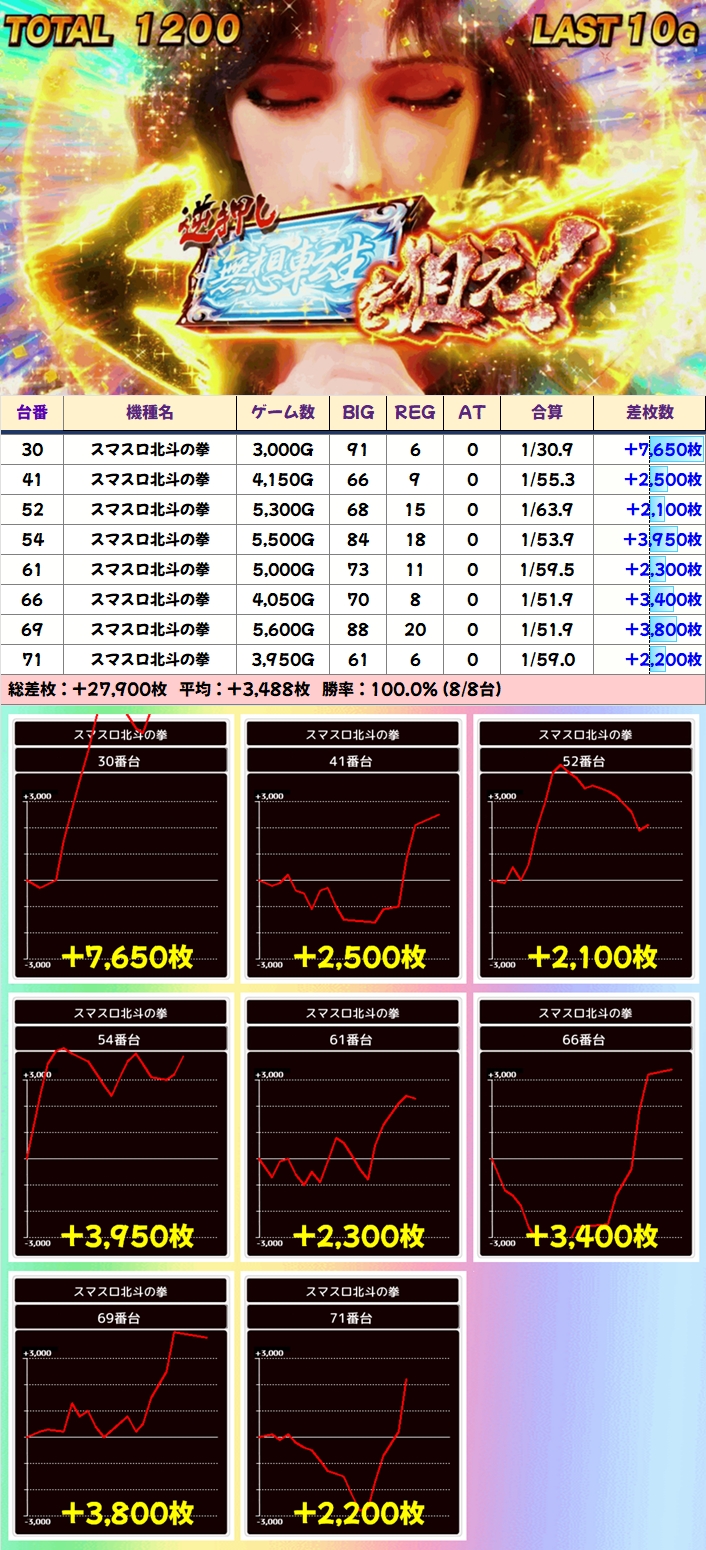Click the TOTAL 1200 counter
The width and height of the screenshot is (706, 1550).
point(123,29)
